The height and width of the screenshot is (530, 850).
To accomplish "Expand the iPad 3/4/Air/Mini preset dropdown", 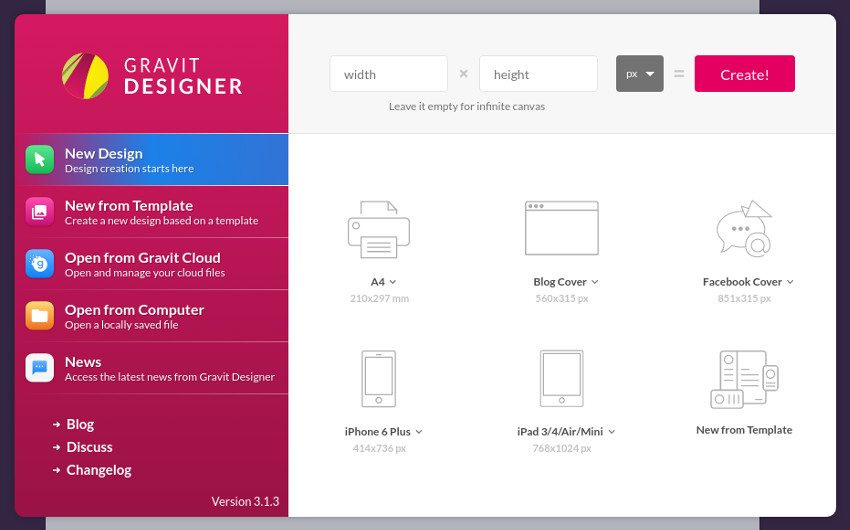I will tap(611, 432).
